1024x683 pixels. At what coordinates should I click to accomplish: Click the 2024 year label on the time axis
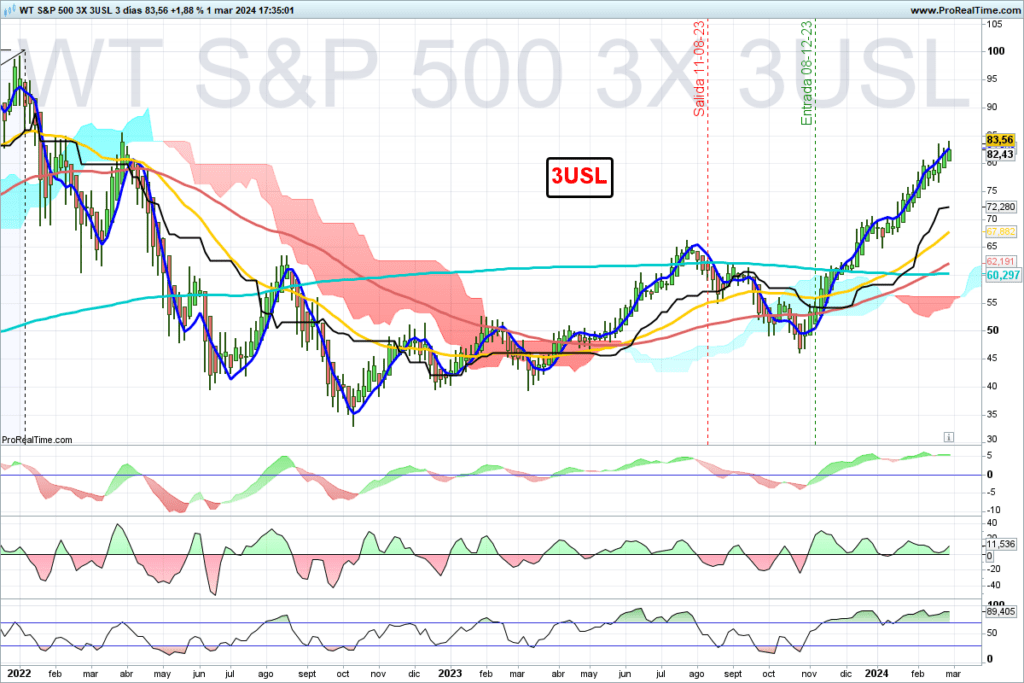pos(876,673)
